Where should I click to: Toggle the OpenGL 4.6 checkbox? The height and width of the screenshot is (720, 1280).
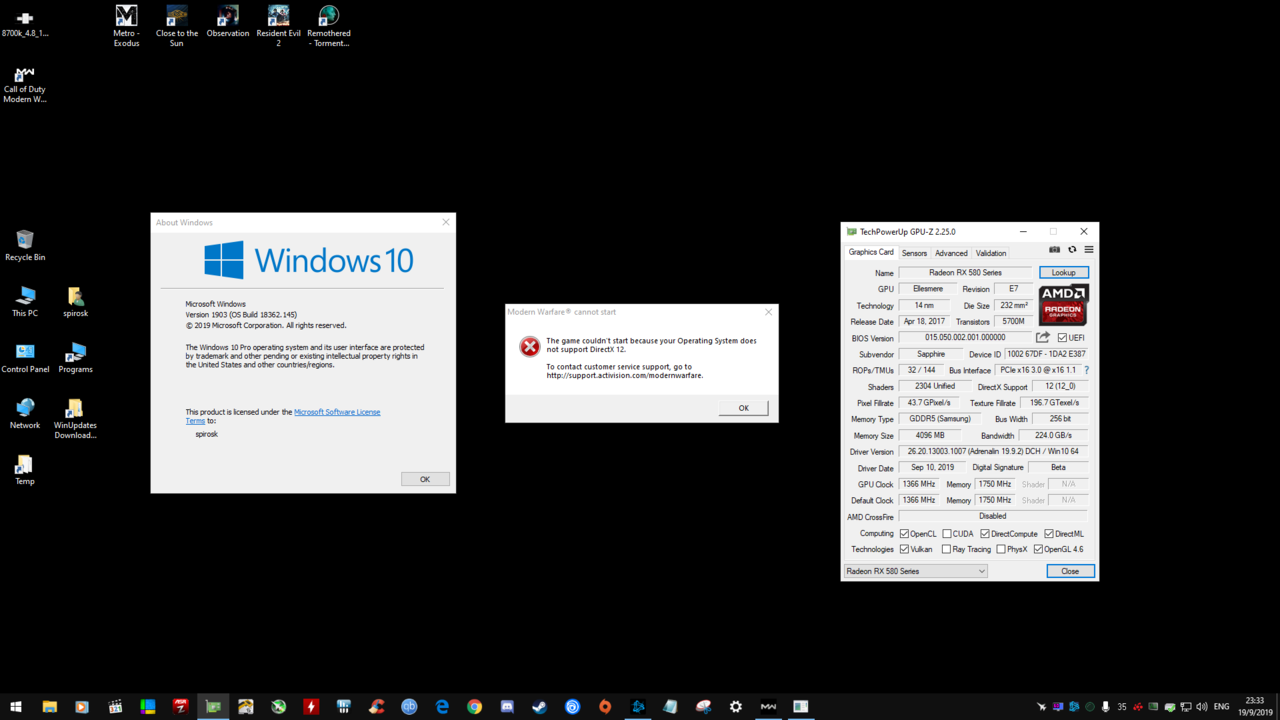tap(1039, 549)
